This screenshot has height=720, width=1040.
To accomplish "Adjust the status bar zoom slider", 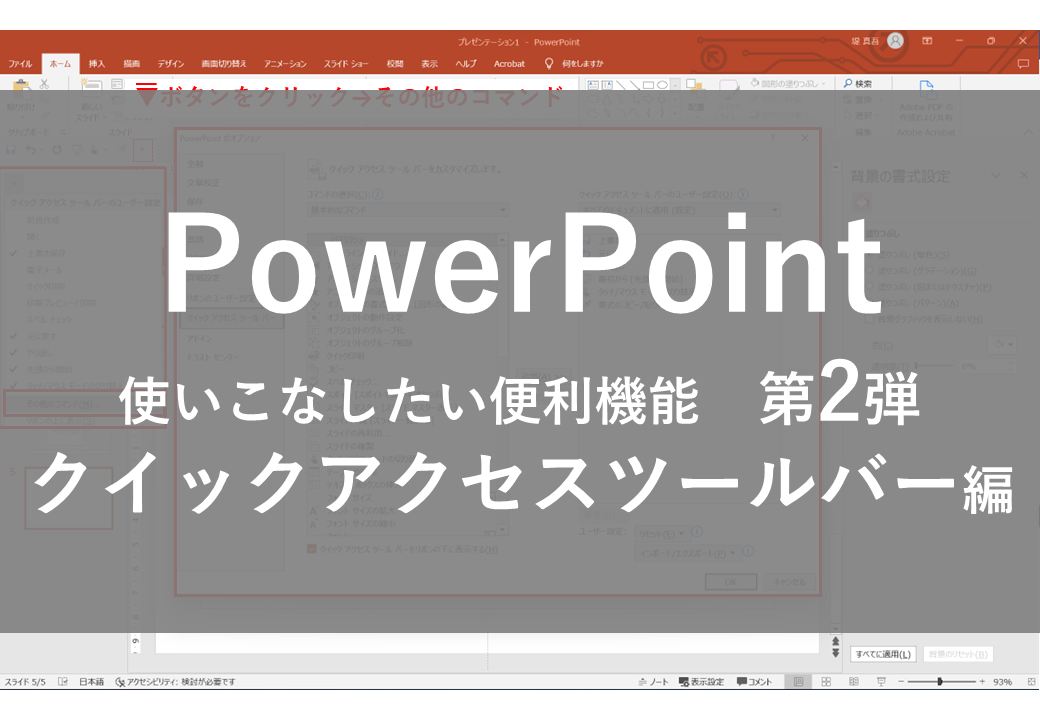I will pyautogui.click(x=941, y=682).
